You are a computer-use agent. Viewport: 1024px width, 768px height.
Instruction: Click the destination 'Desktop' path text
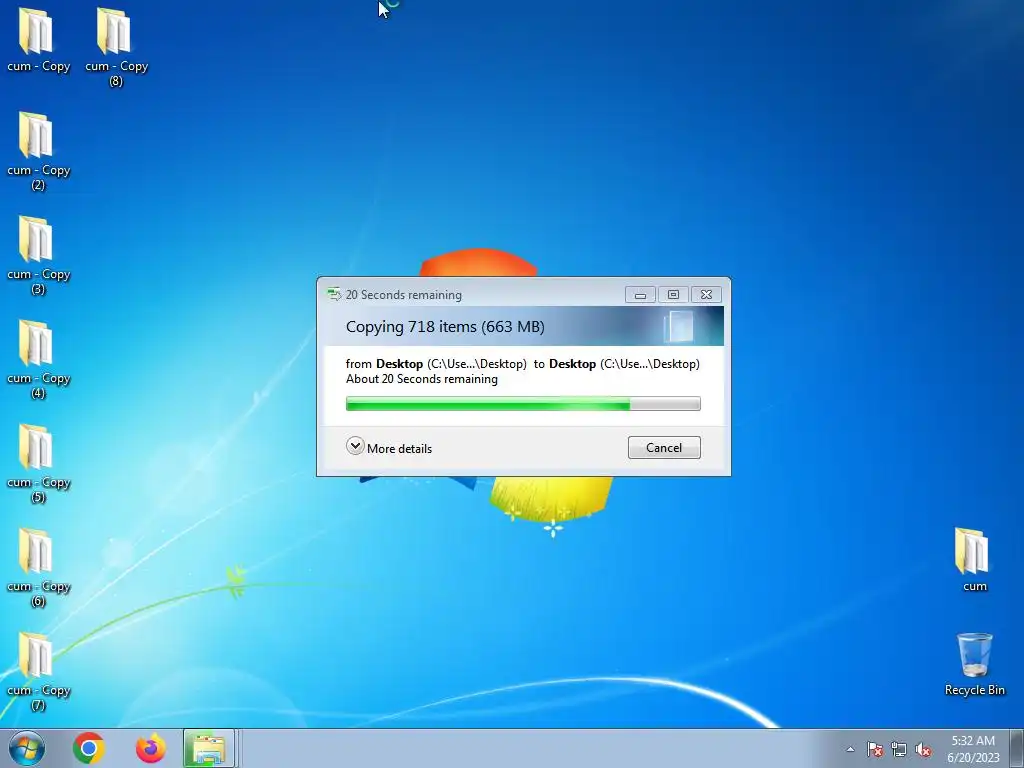[x=624, y=364]
